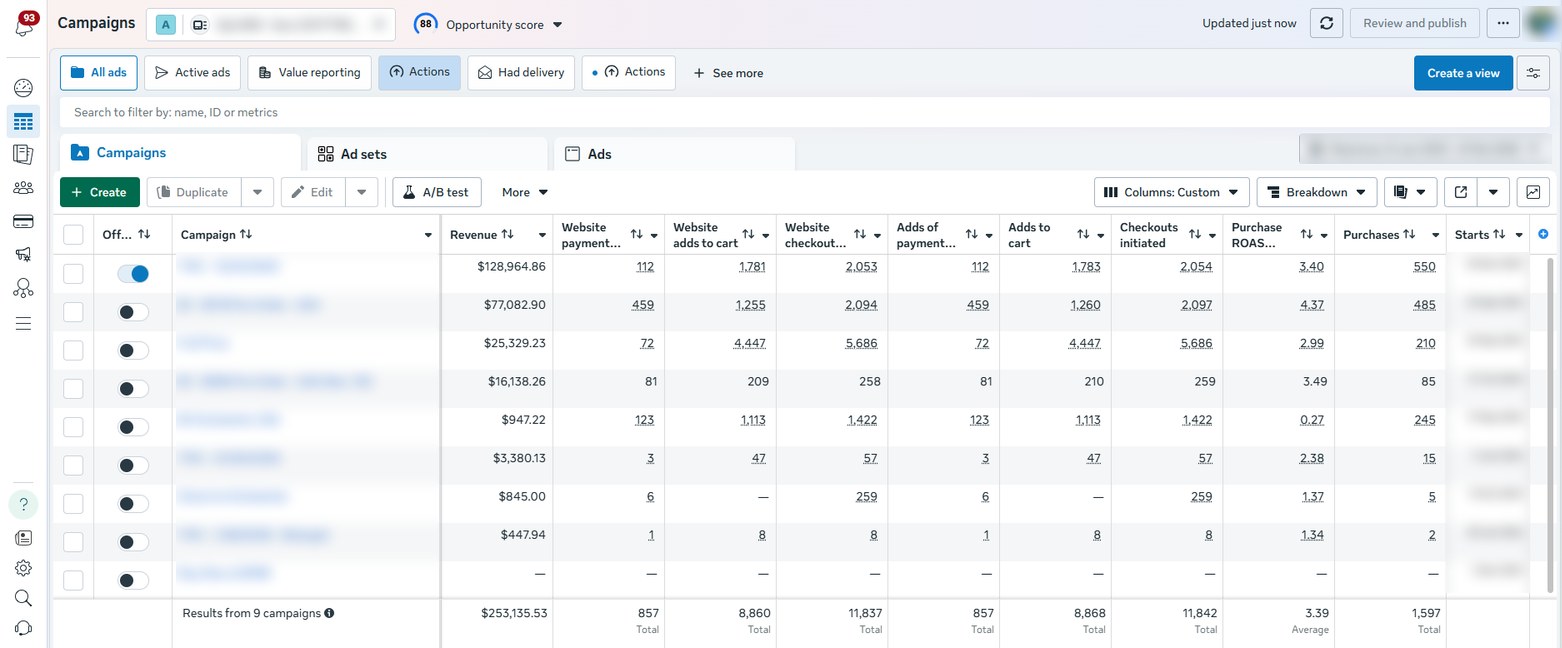Viewport: 1562px width, 648px height.
Task: Click the Purchase ROAS value 4.37
Action: 1312,305
